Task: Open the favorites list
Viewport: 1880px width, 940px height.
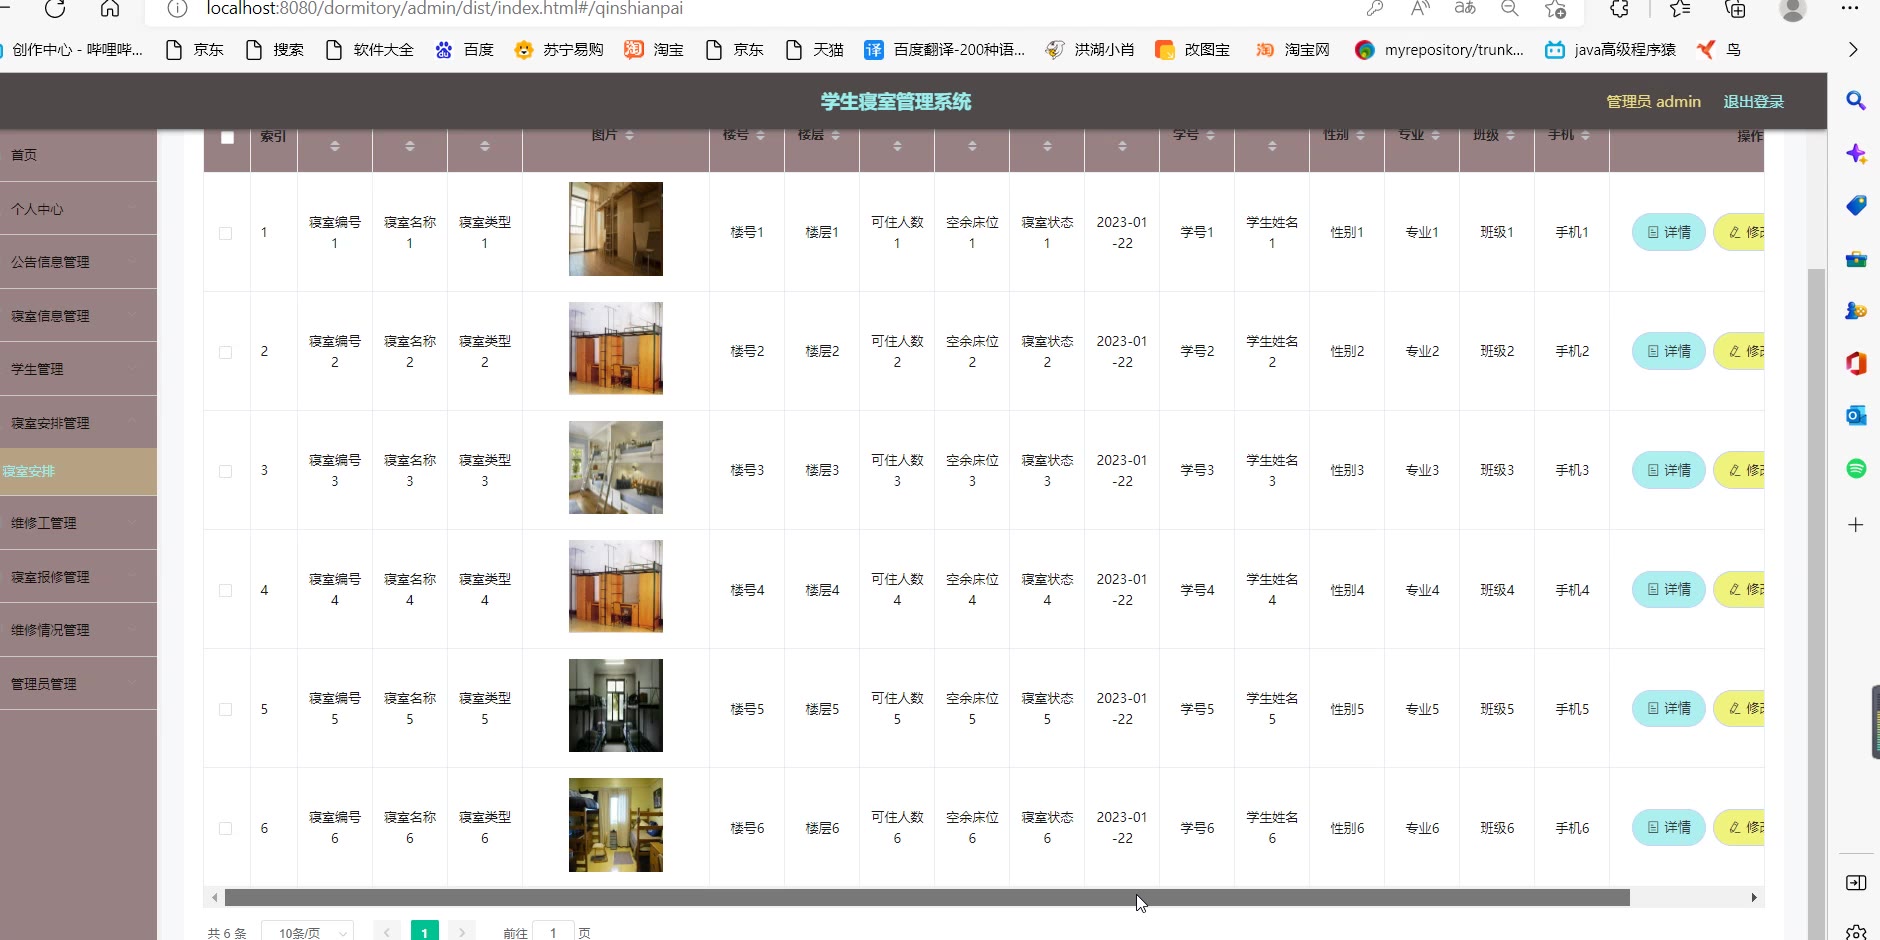Action: [x=1680, y=9]
